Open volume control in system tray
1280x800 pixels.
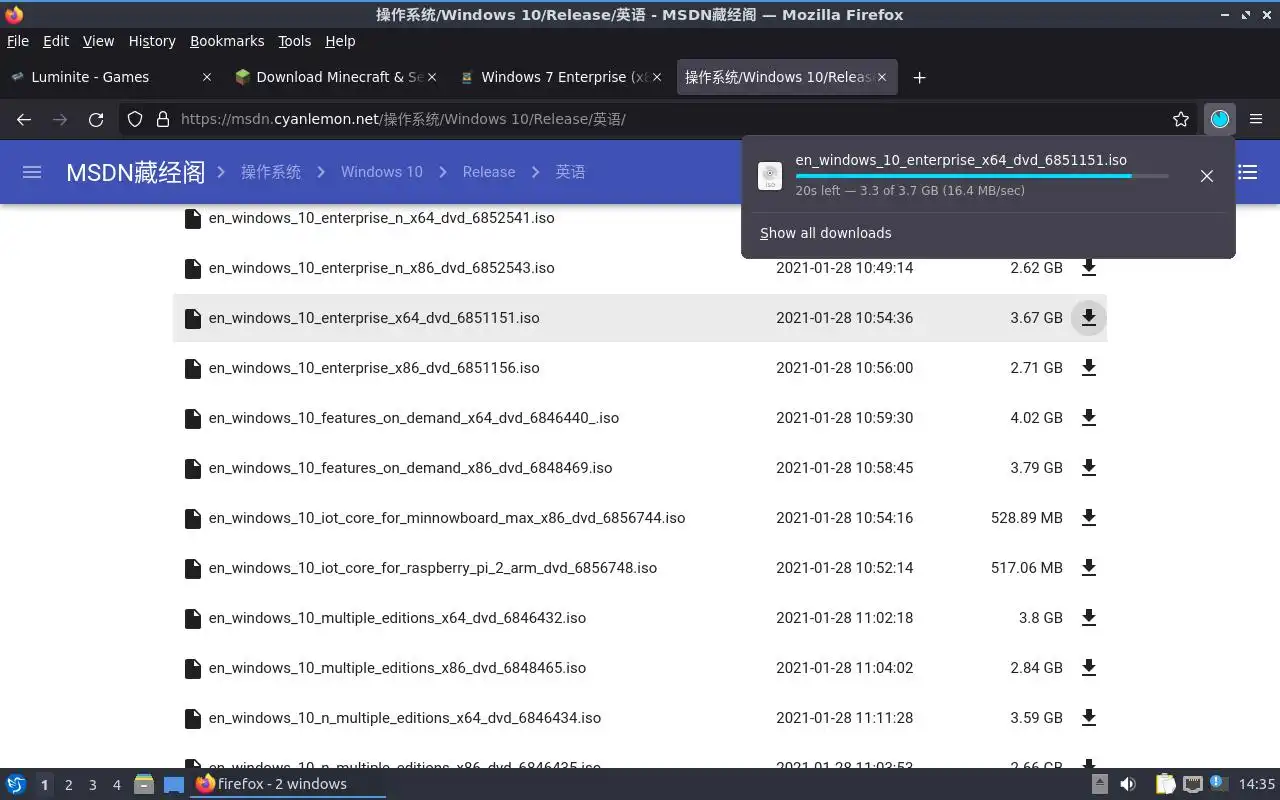(x=1128, y=784)
